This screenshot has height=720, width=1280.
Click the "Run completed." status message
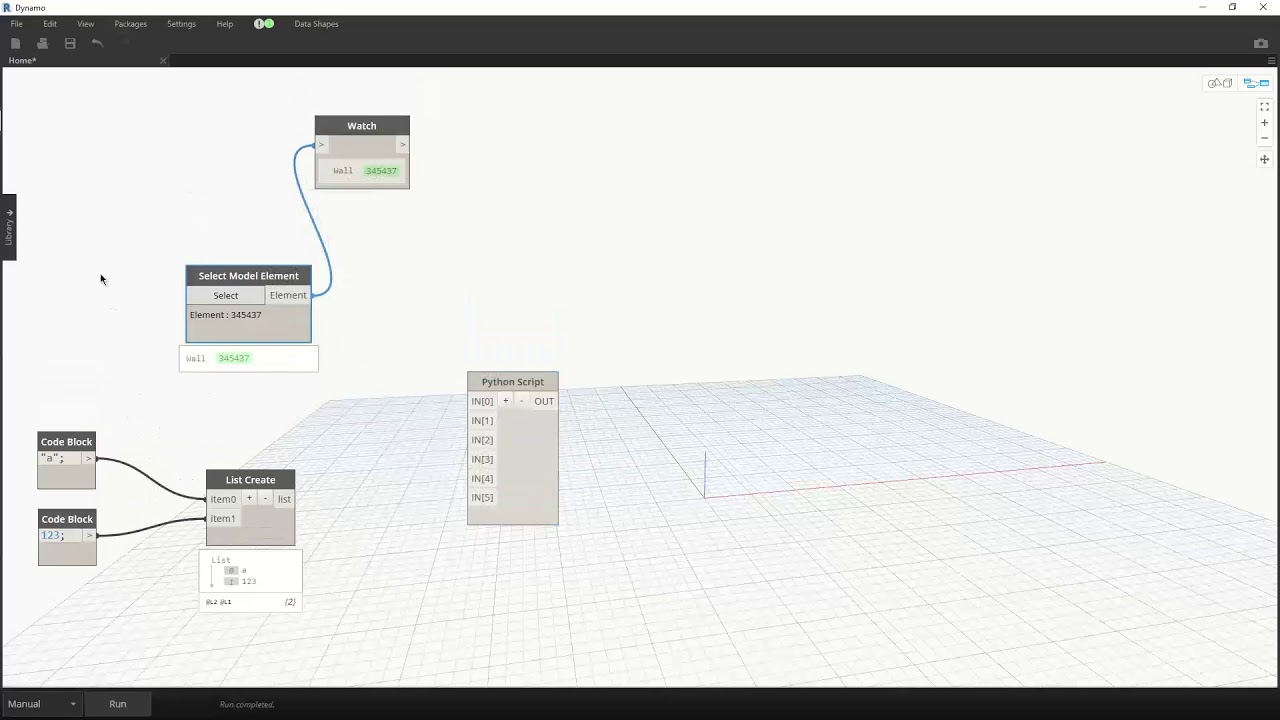tap(247, 705)
